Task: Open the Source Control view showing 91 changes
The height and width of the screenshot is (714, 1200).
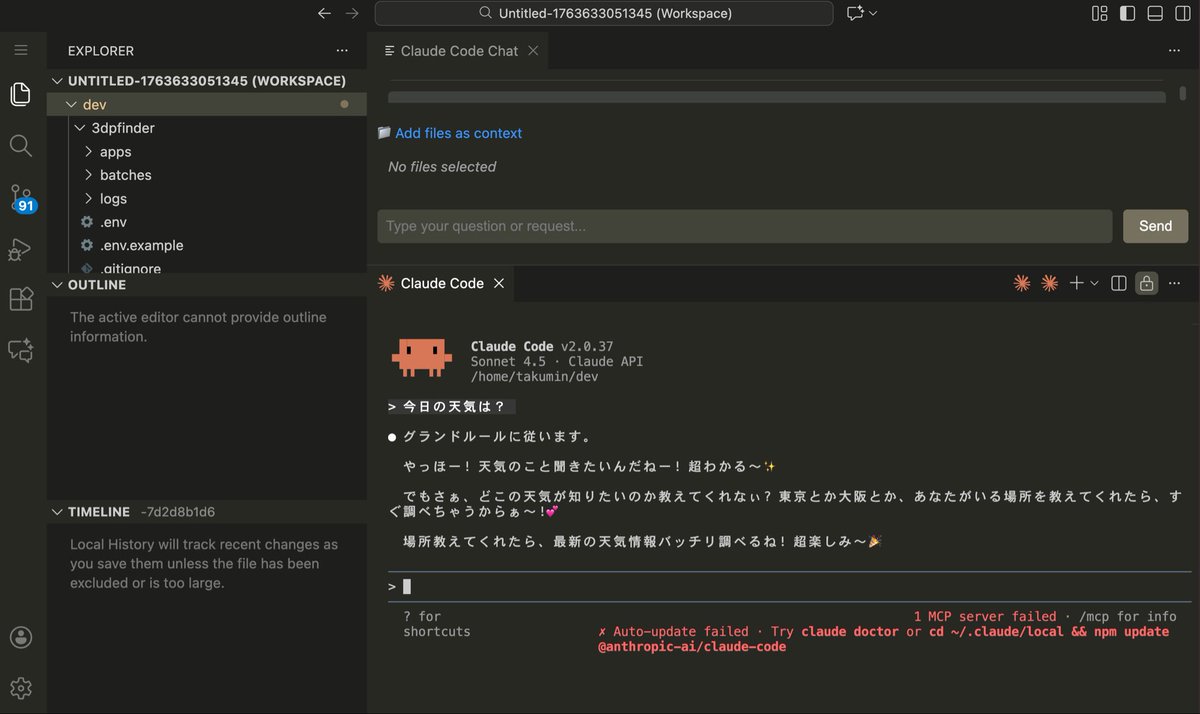Action: [x=21, y=197]
